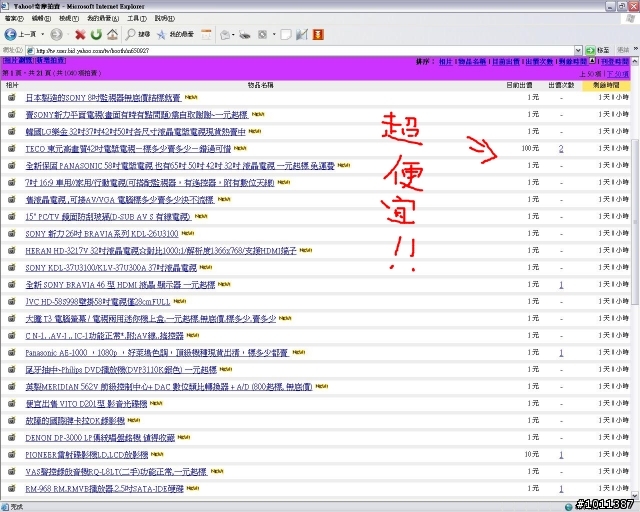The height and width of the screenshot is (512, 640).
Task: Print the page with the printer icon
Action: coord(245,35)
